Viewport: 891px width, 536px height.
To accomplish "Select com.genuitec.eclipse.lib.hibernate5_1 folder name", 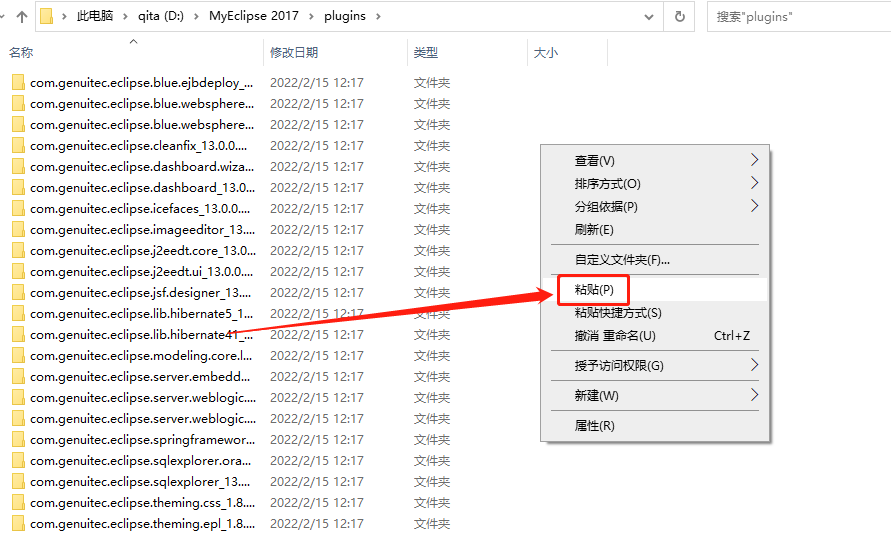I will [x=141, y=314].
